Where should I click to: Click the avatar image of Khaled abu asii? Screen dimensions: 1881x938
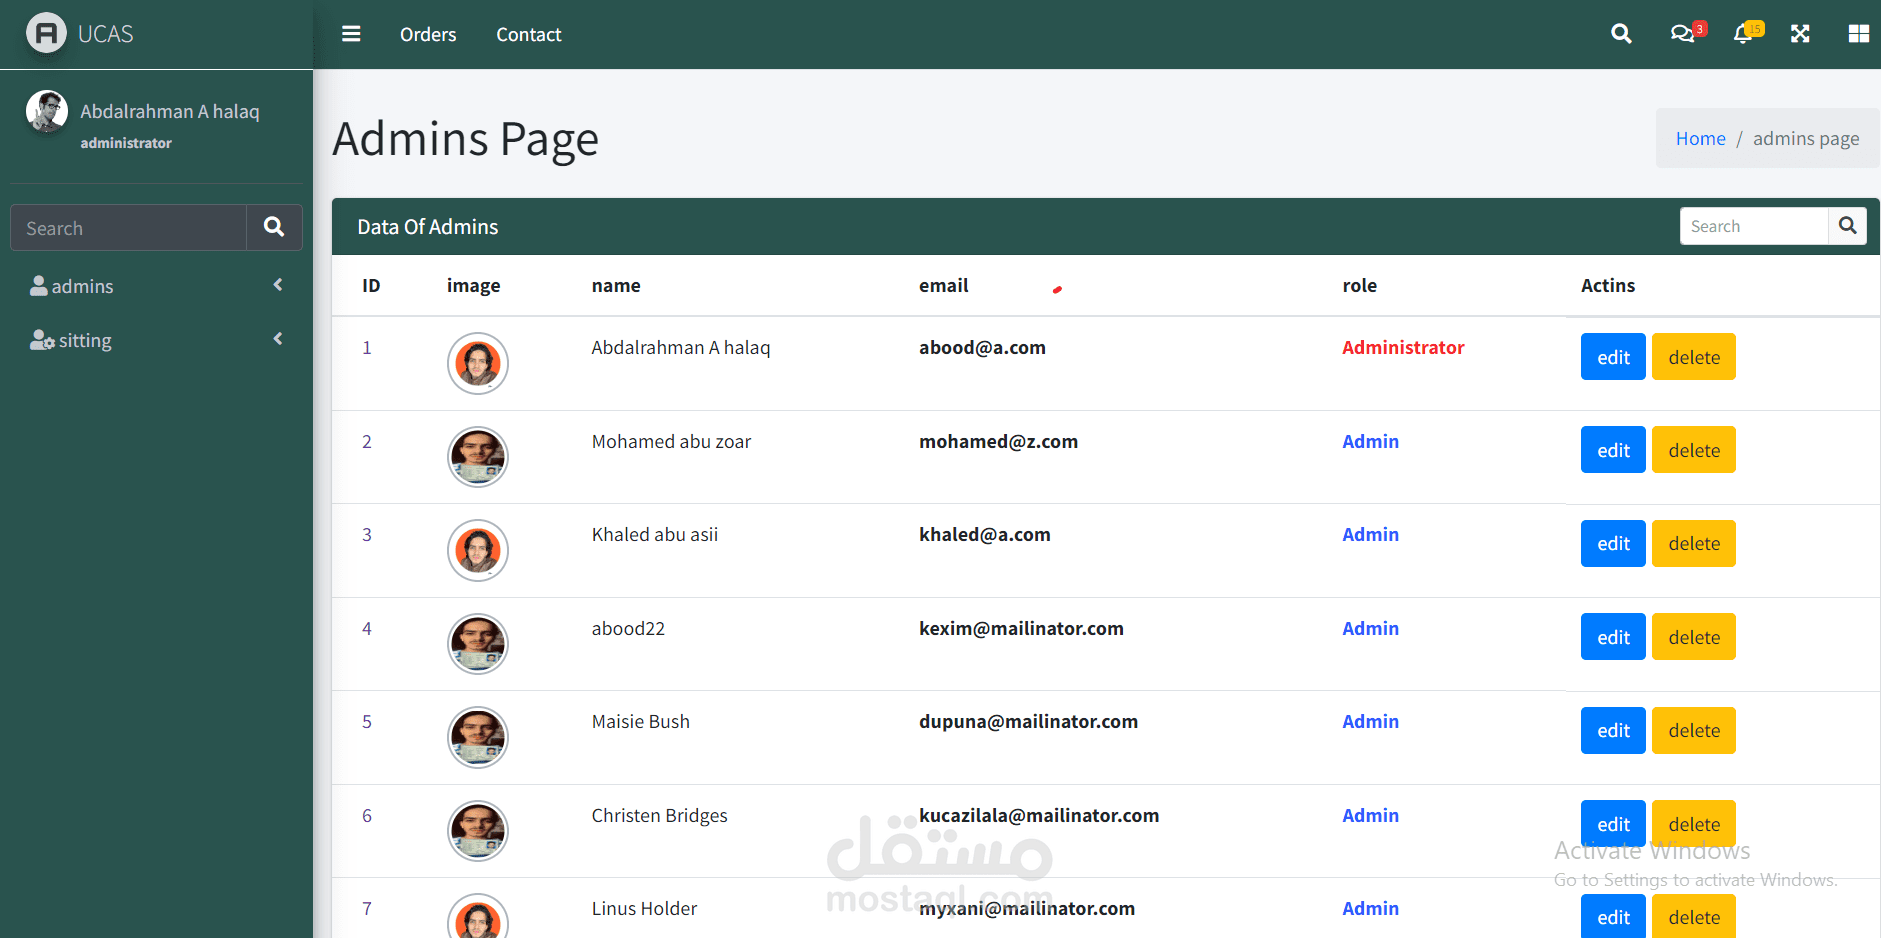(478, 550)
